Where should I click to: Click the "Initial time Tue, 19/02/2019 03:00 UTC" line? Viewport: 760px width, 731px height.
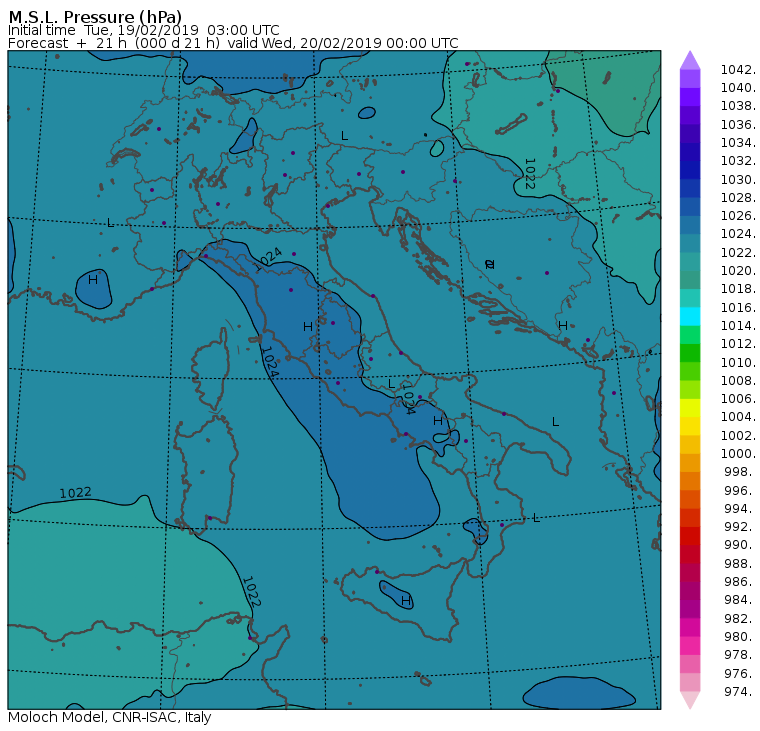coord(143,30)
